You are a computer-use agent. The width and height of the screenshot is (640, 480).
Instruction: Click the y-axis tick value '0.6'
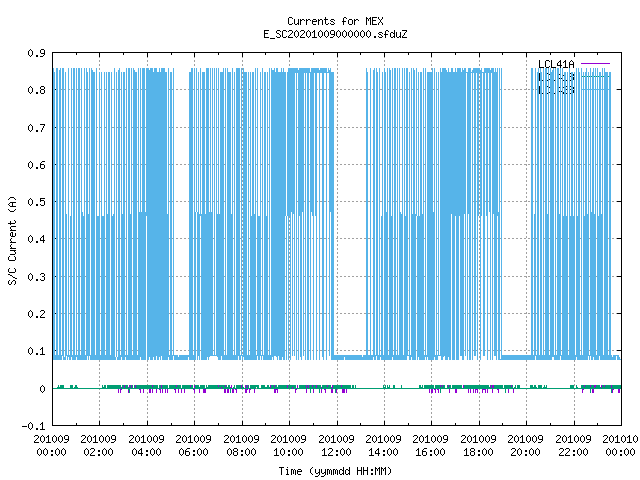pos(36,165)
